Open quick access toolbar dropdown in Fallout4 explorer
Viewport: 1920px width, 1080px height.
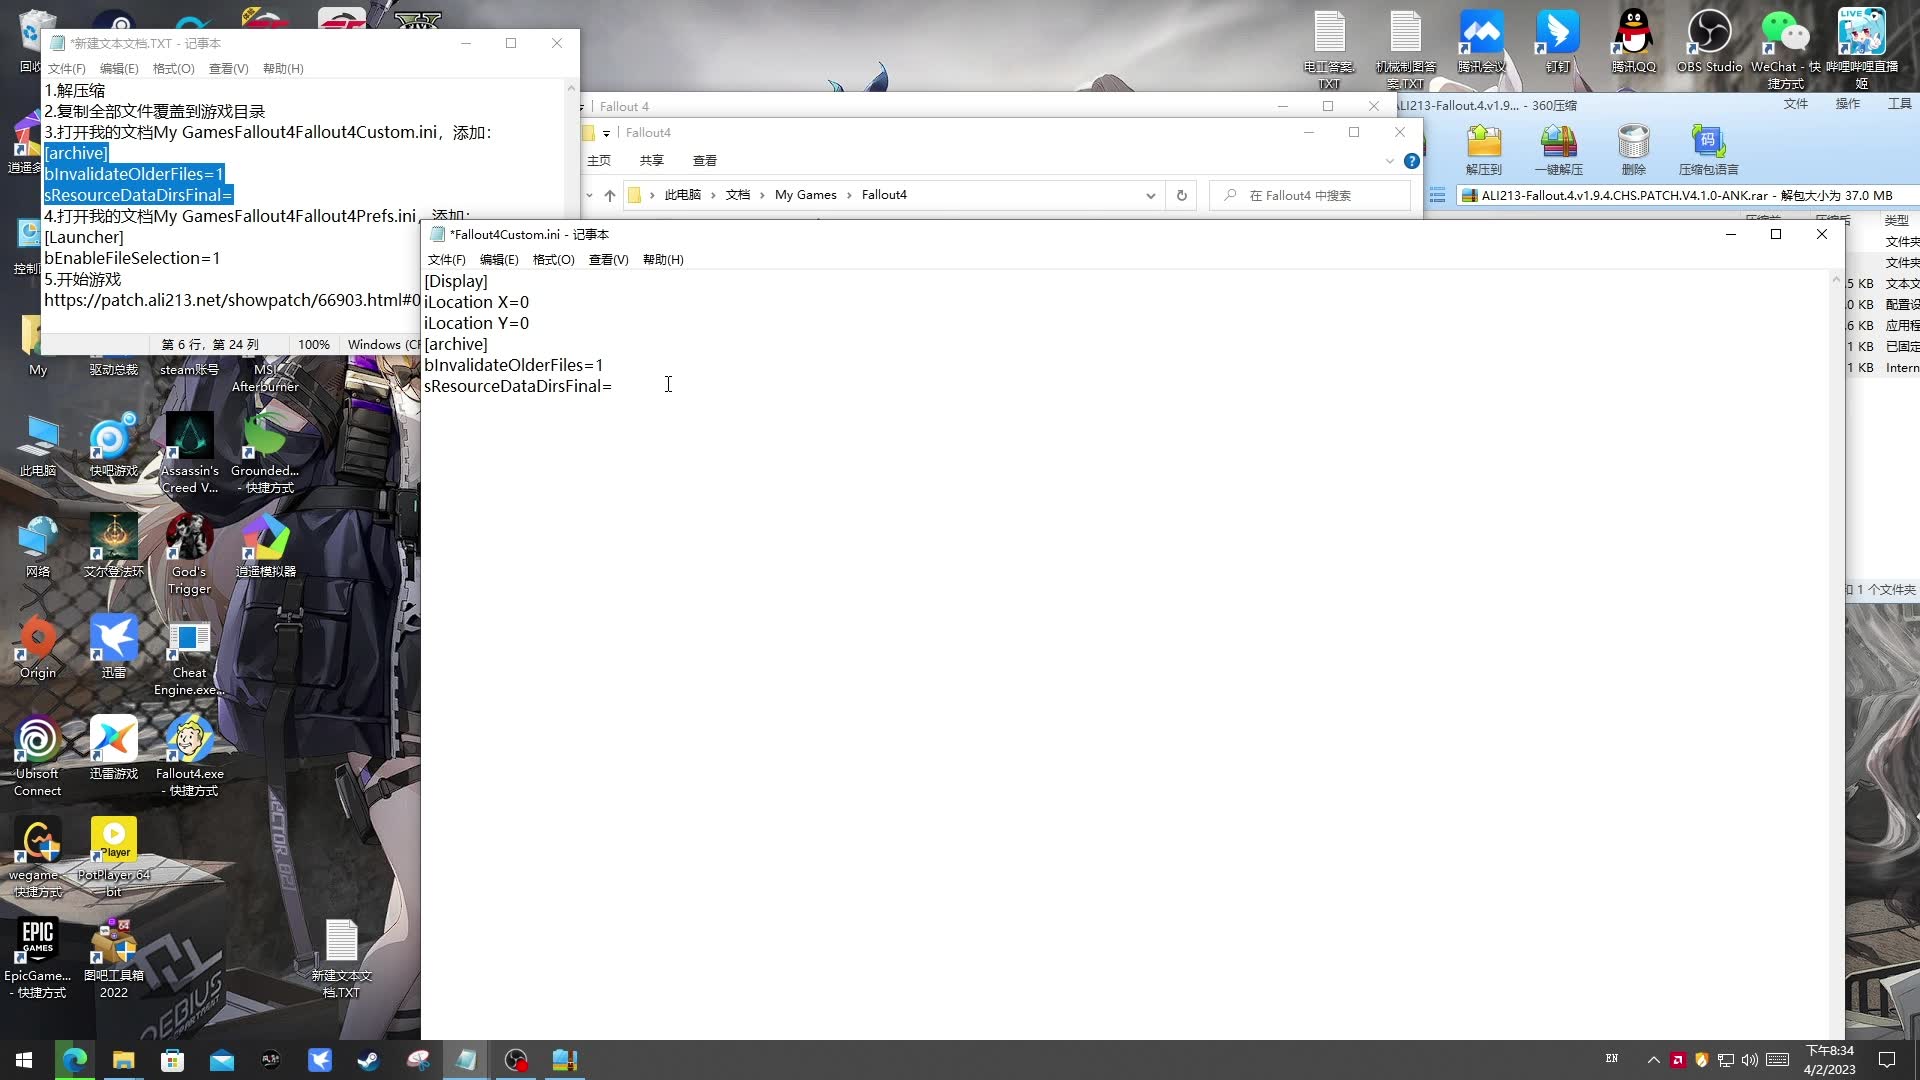pos(606,133)
